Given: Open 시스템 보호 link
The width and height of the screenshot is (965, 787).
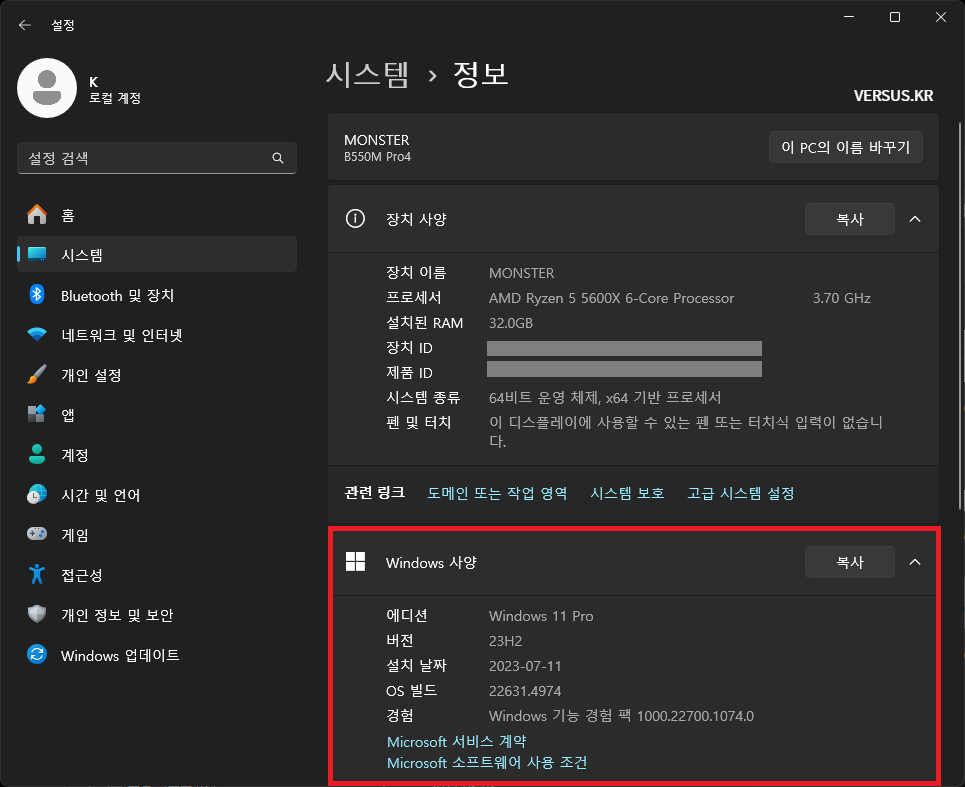Looking at the screenshot, I should pos(627,493).
